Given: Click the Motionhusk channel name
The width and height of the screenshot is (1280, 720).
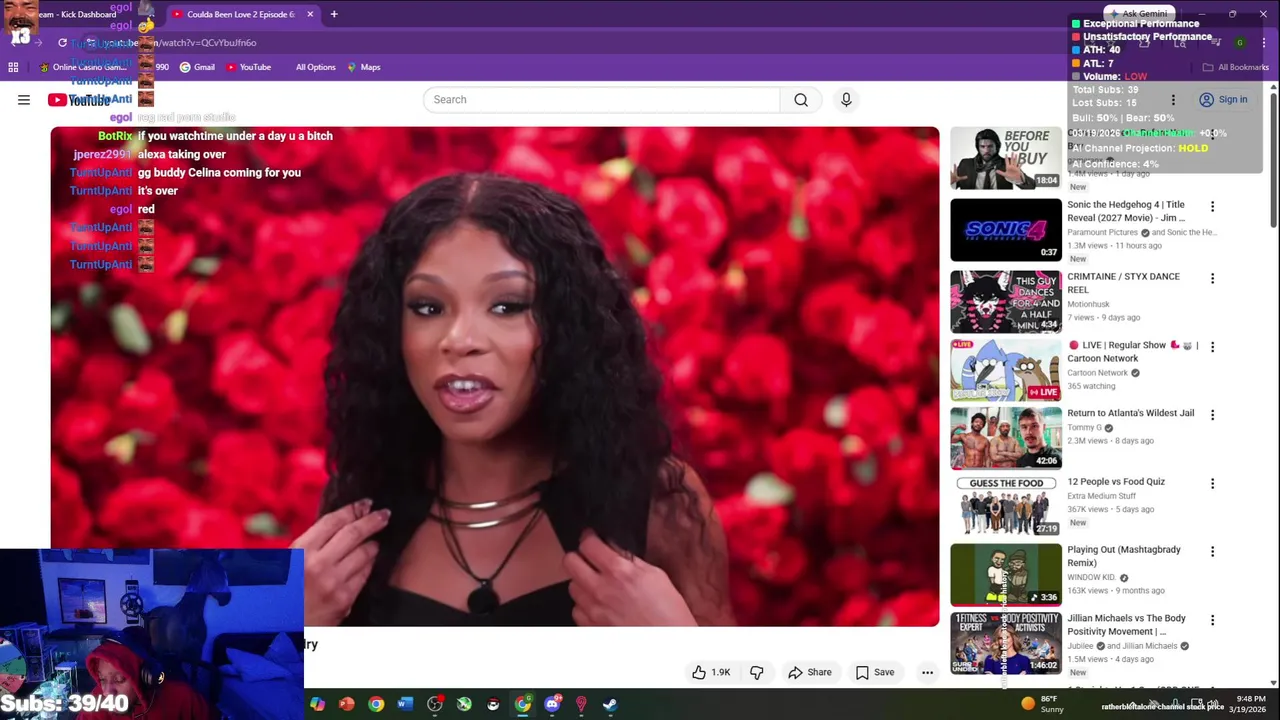Looking at the screenshot, I should coord(1088,304).
